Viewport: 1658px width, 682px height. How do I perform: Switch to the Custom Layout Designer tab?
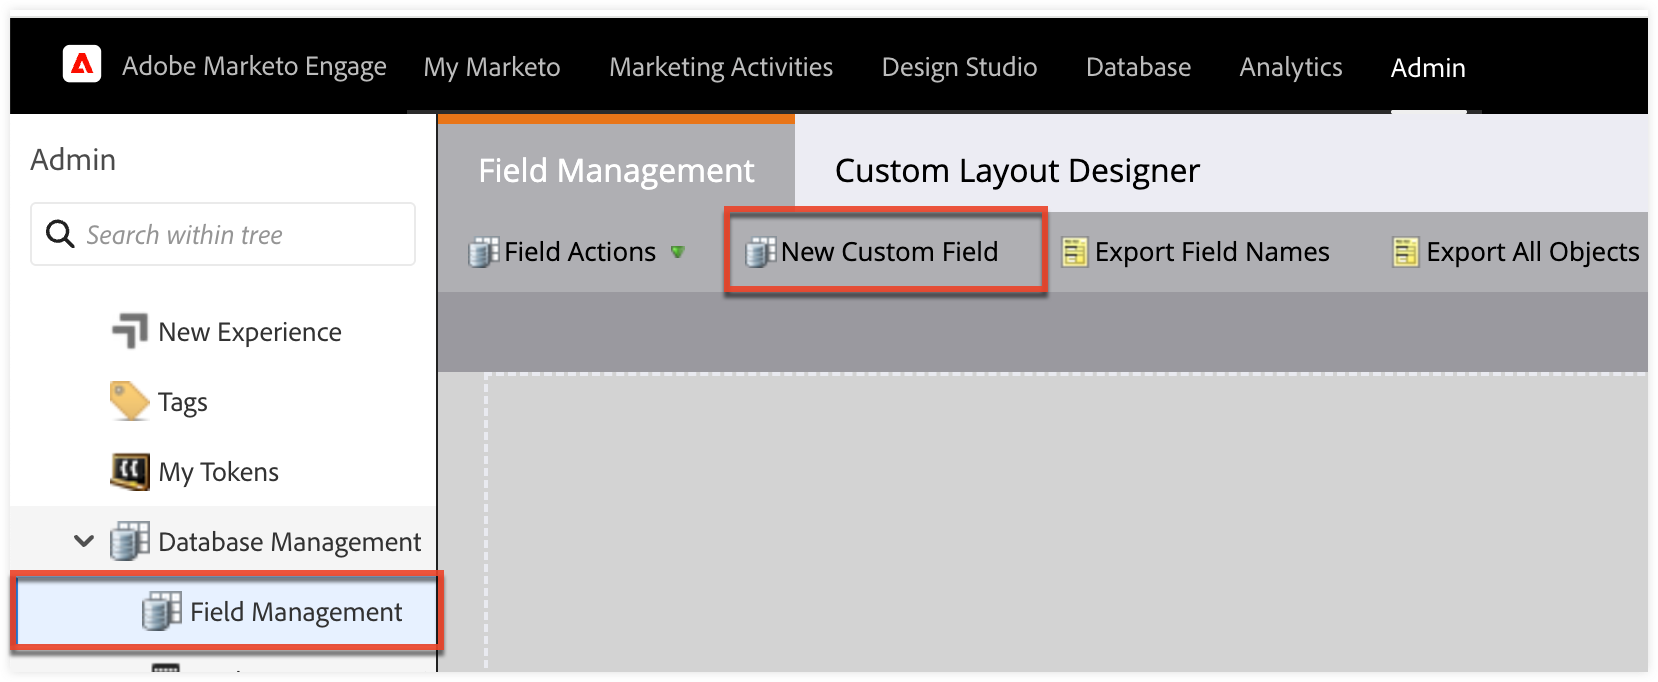[x=1016, y=170]
